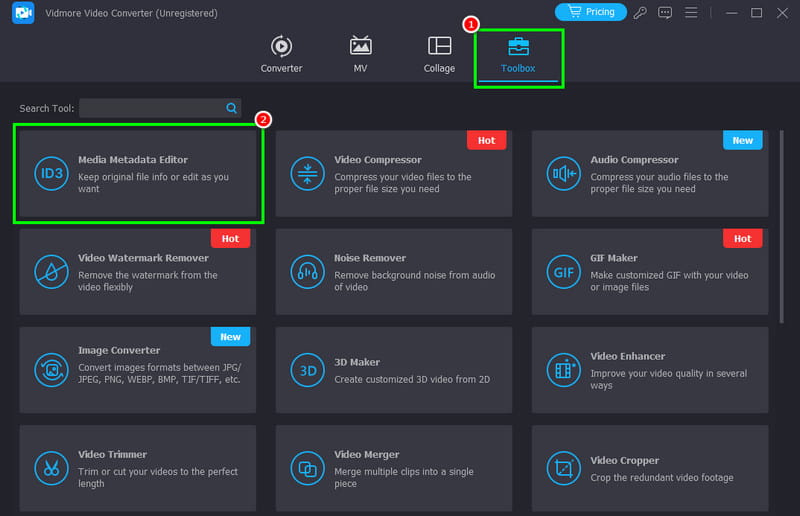
Task: Click 'Trim or cut your videos' description
Action: coord(158,477)
